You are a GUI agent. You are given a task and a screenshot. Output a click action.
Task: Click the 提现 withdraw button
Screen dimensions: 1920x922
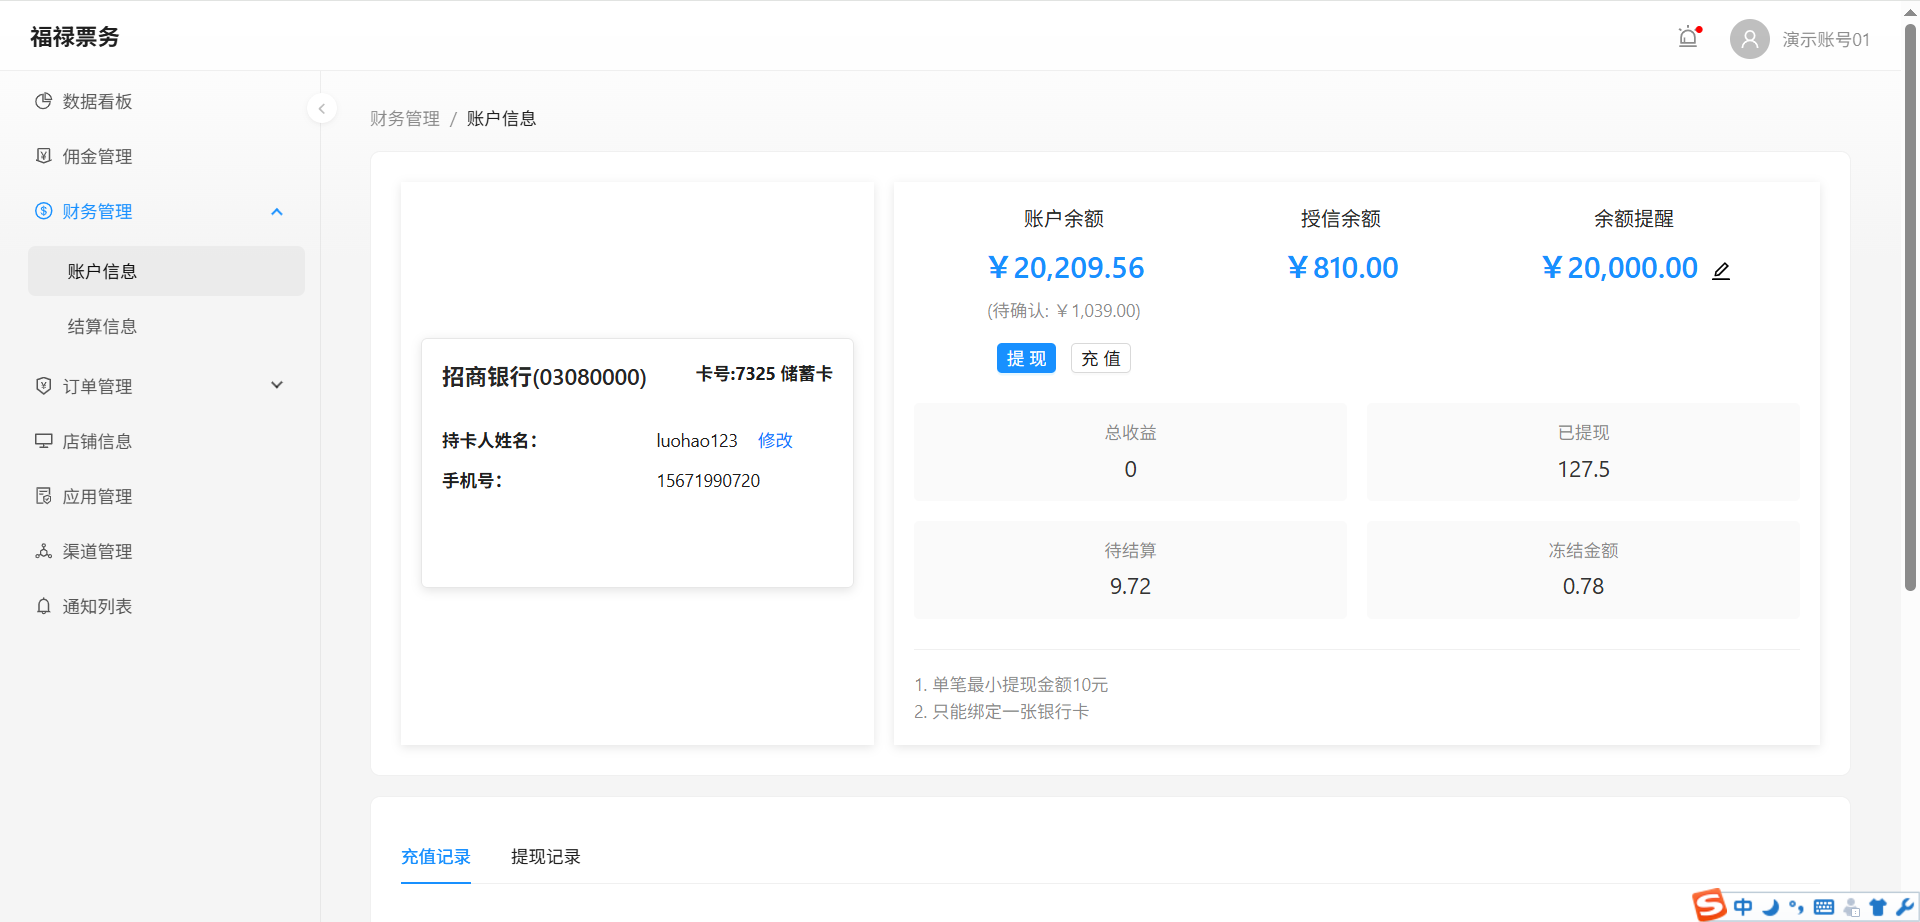(1026, 358)
